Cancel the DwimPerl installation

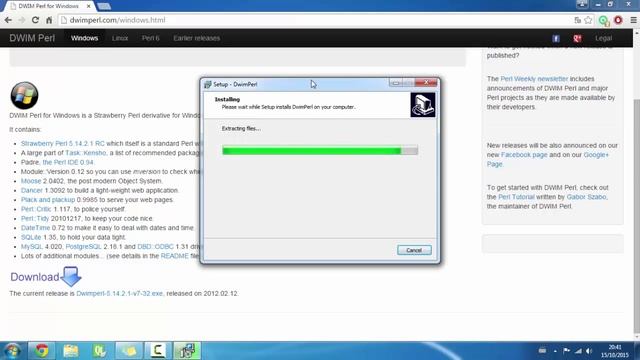coord(414,250)
